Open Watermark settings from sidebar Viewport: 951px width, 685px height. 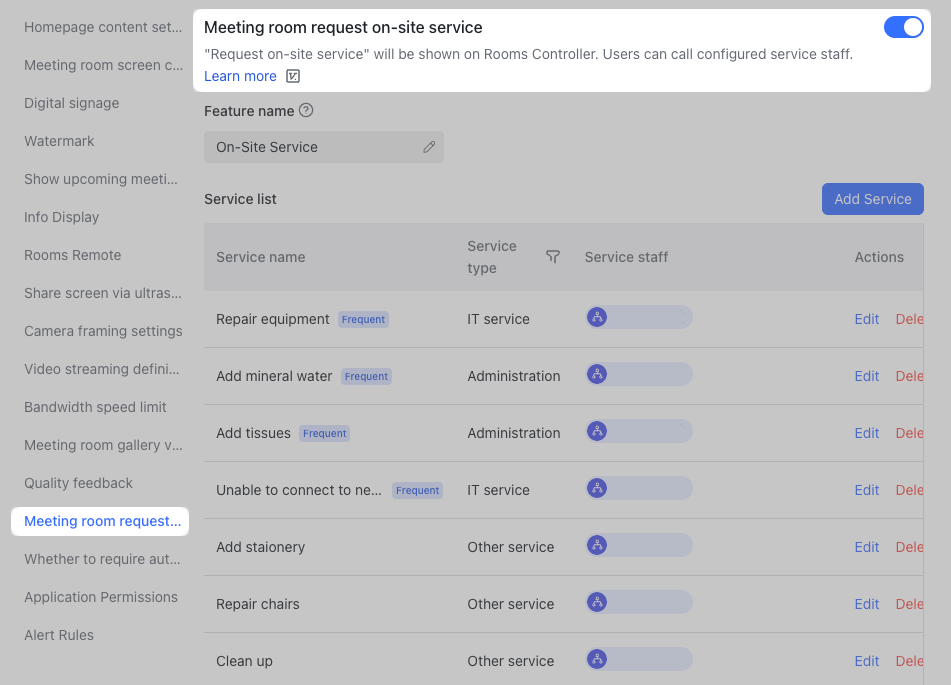click(59, 141)
